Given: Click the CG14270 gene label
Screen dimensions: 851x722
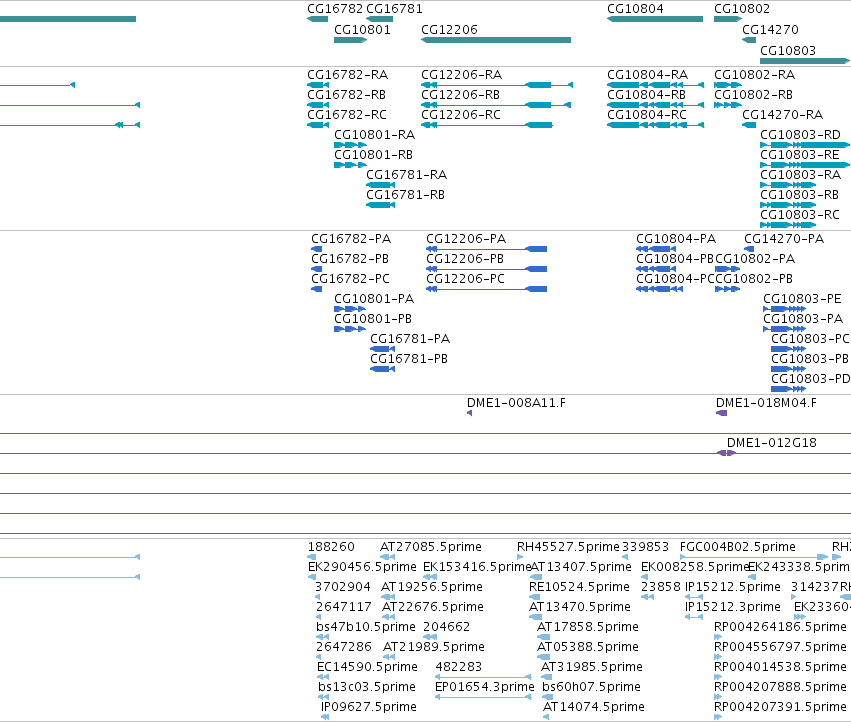Looking at the screenshot, I should point(770,30).
